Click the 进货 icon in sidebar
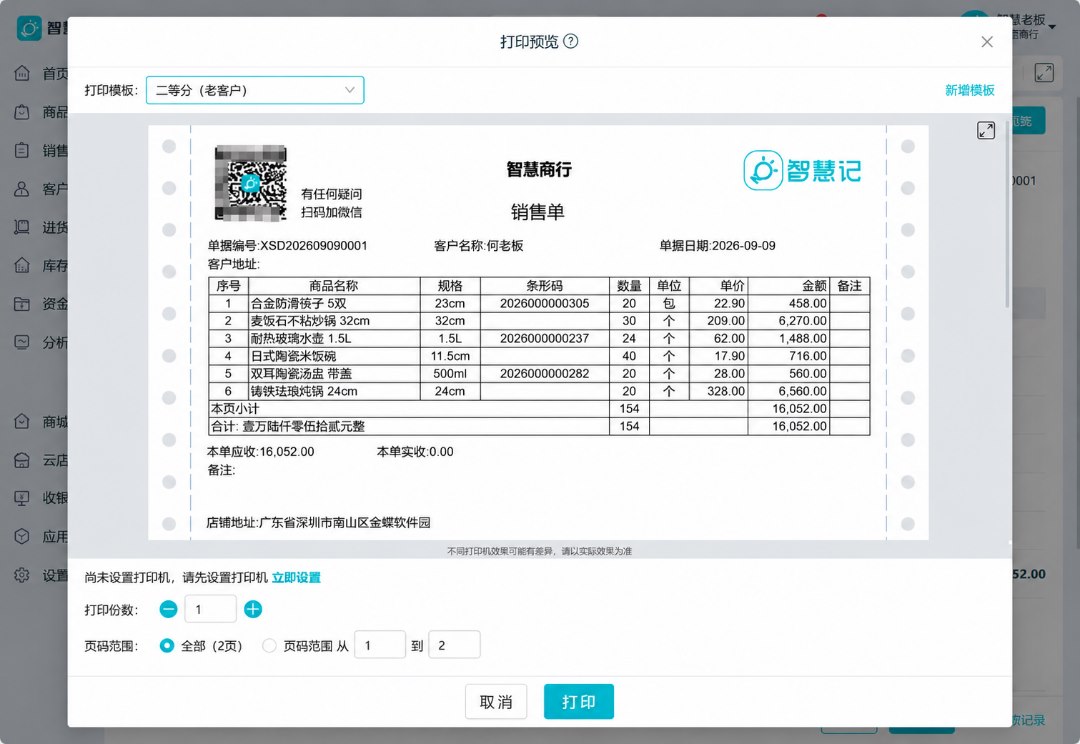 coord(22,227)
